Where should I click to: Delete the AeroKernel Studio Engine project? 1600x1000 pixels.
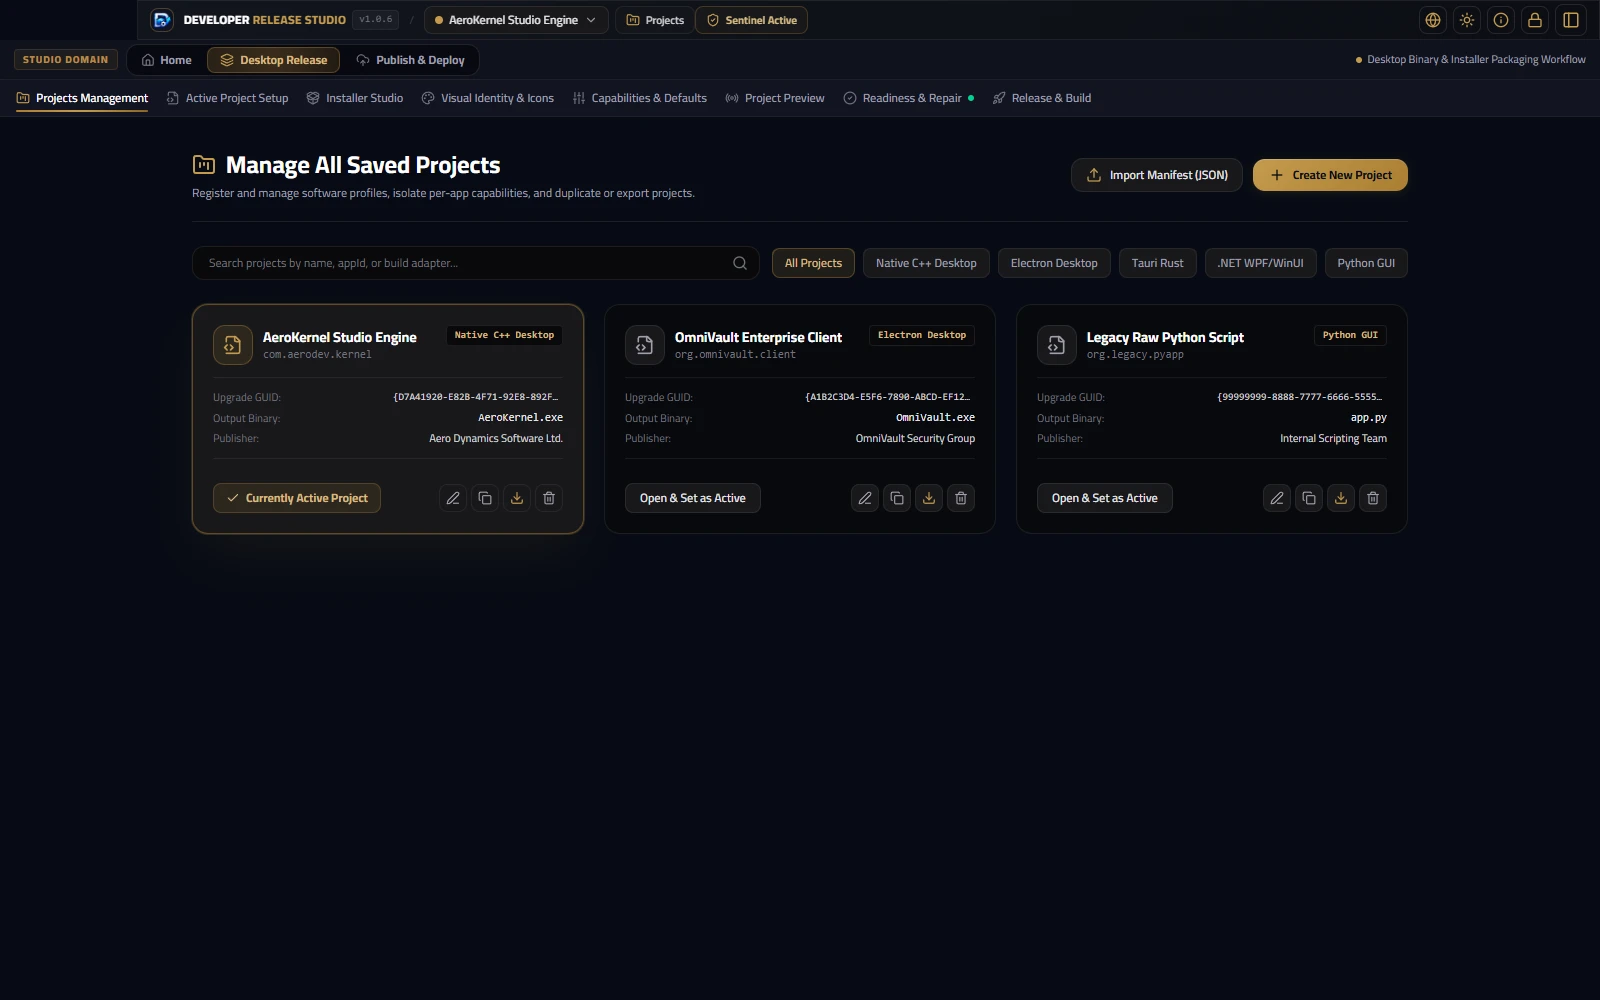click(x=549, y=498)
